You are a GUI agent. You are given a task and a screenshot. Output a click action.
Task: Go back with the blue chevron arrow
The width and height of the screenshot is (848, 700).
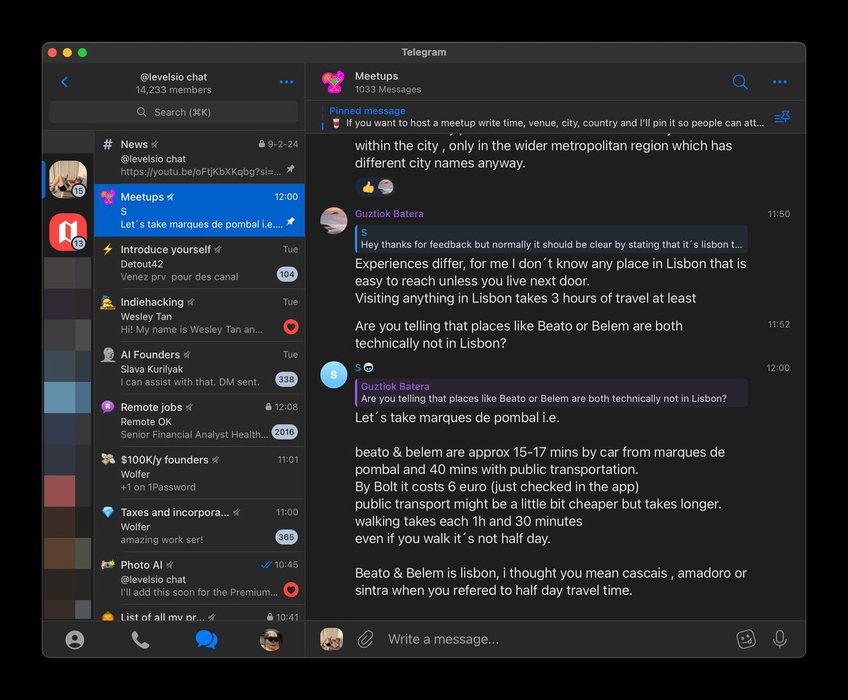coord(64,82)
